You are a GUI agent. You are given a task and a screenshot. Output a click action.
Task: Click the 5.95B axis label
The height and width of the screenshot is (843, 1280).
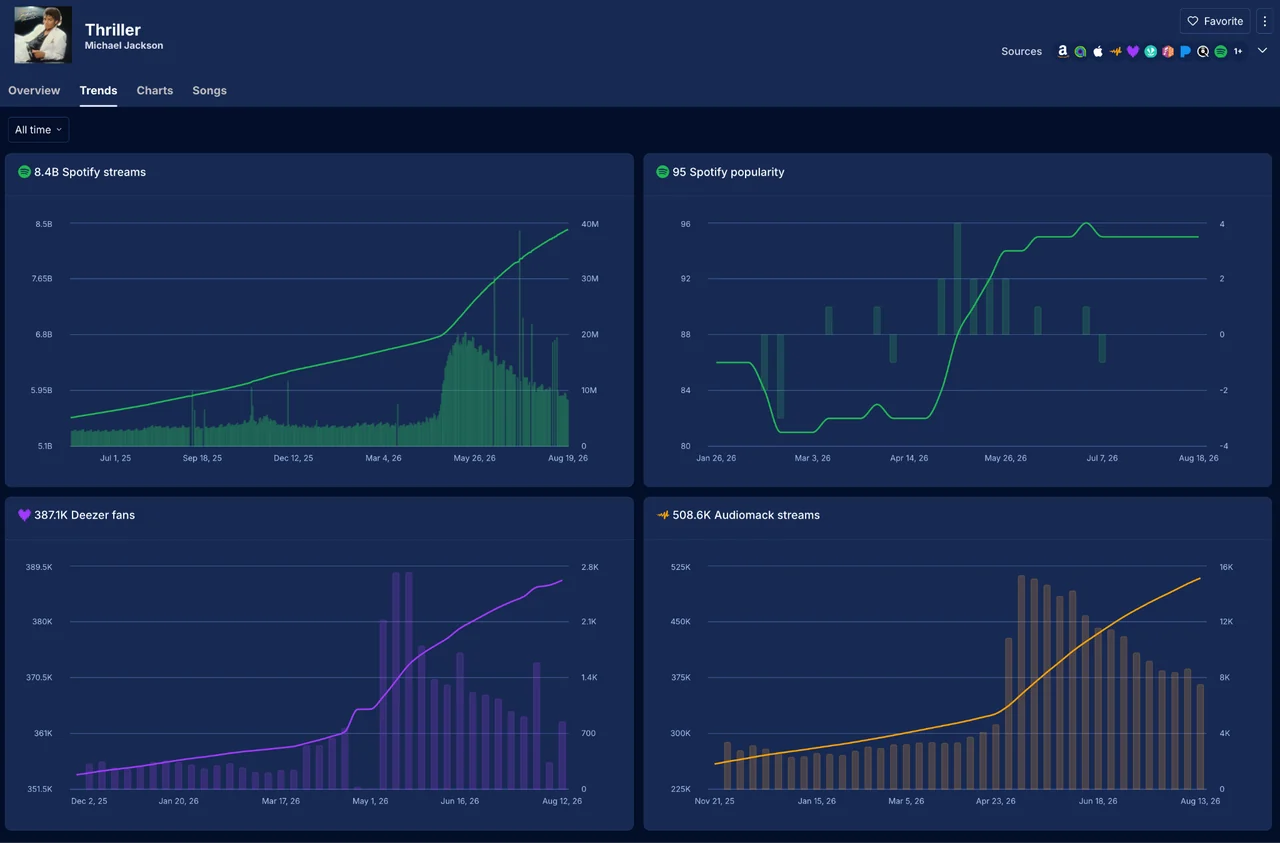coord(42,390)
